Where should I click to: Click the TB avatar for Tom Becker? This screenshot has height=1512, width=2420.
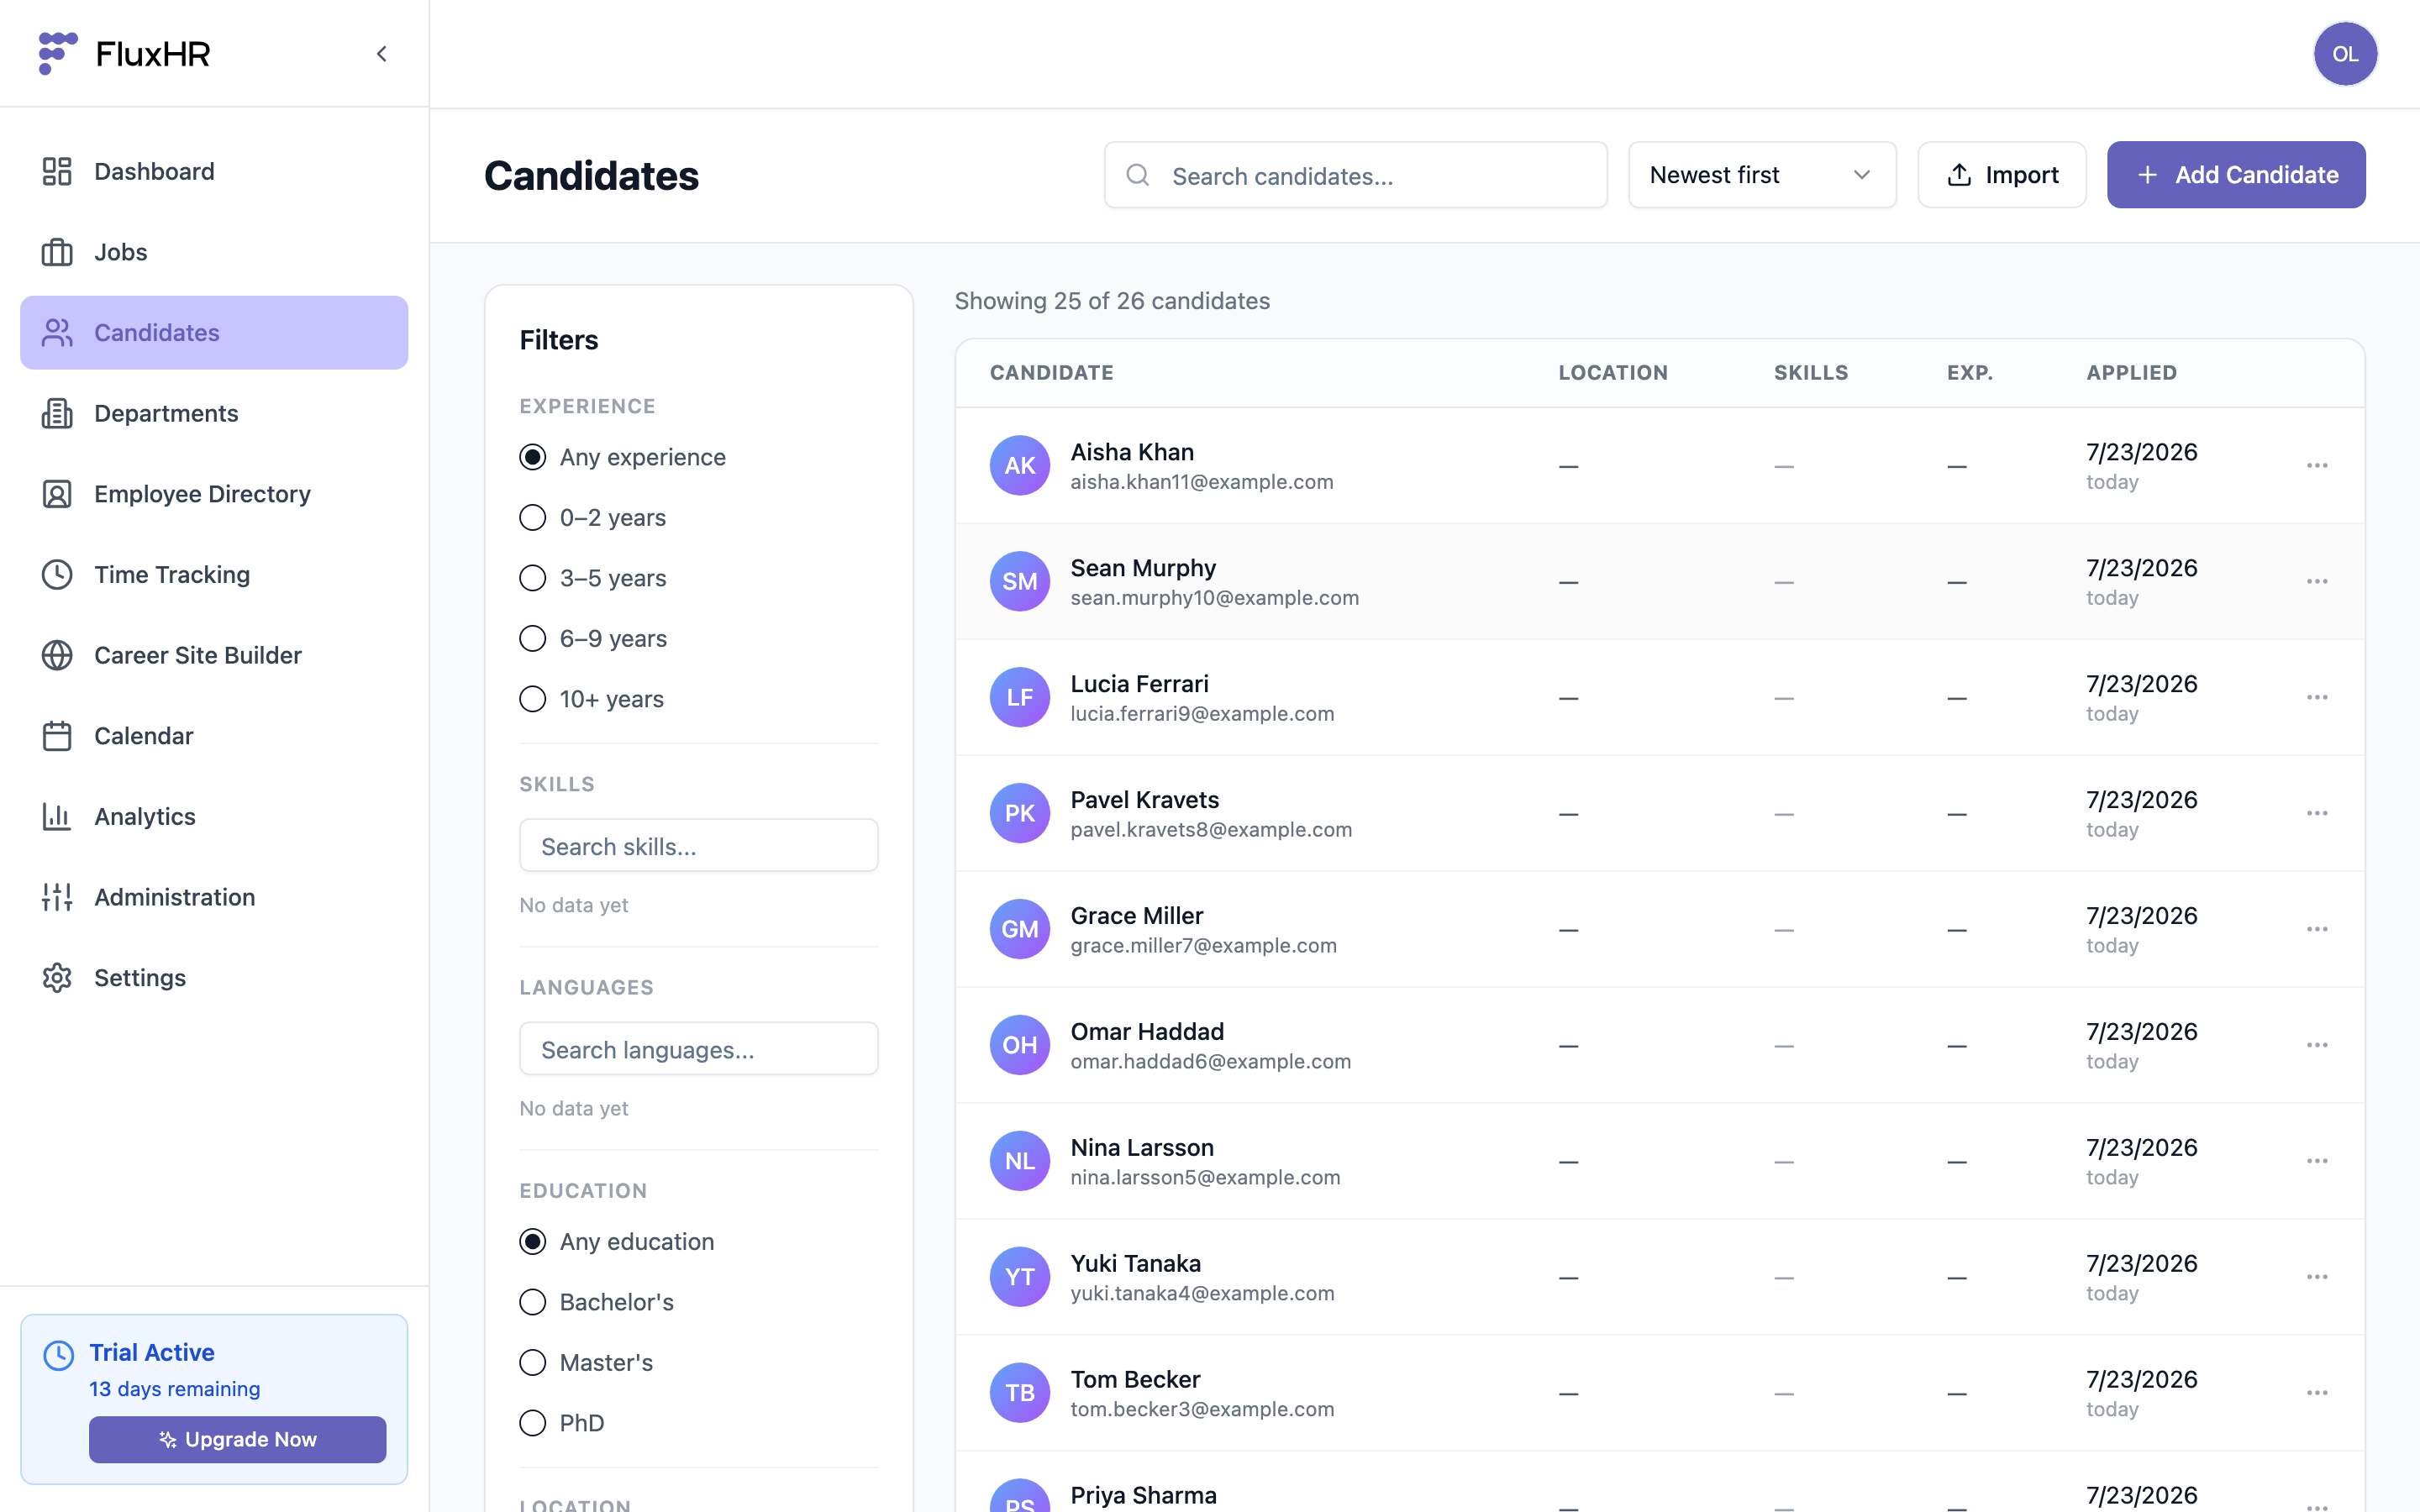1020,1393
